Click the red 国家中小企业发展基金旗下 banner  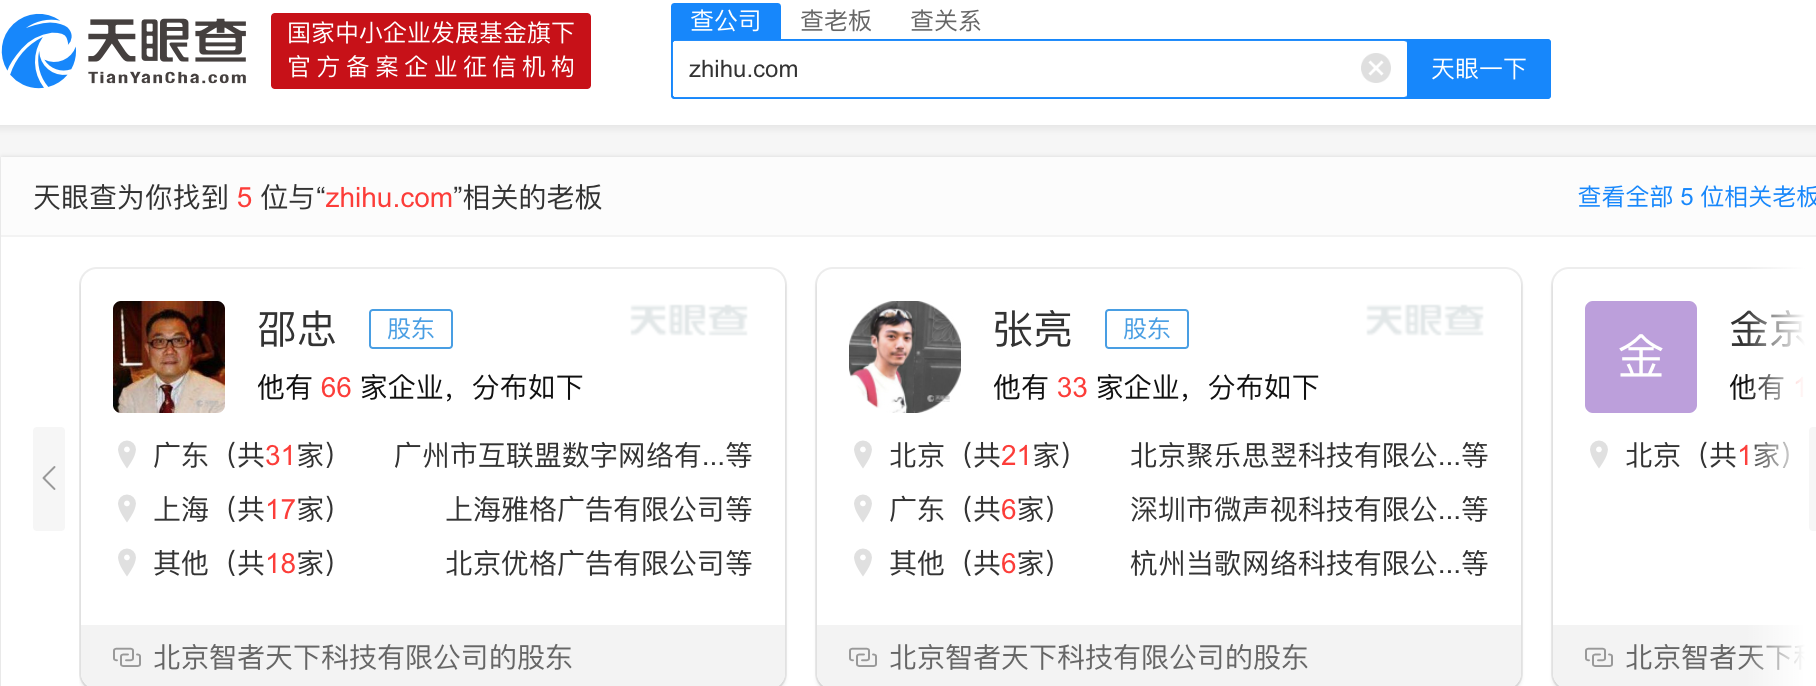[431, 51]
